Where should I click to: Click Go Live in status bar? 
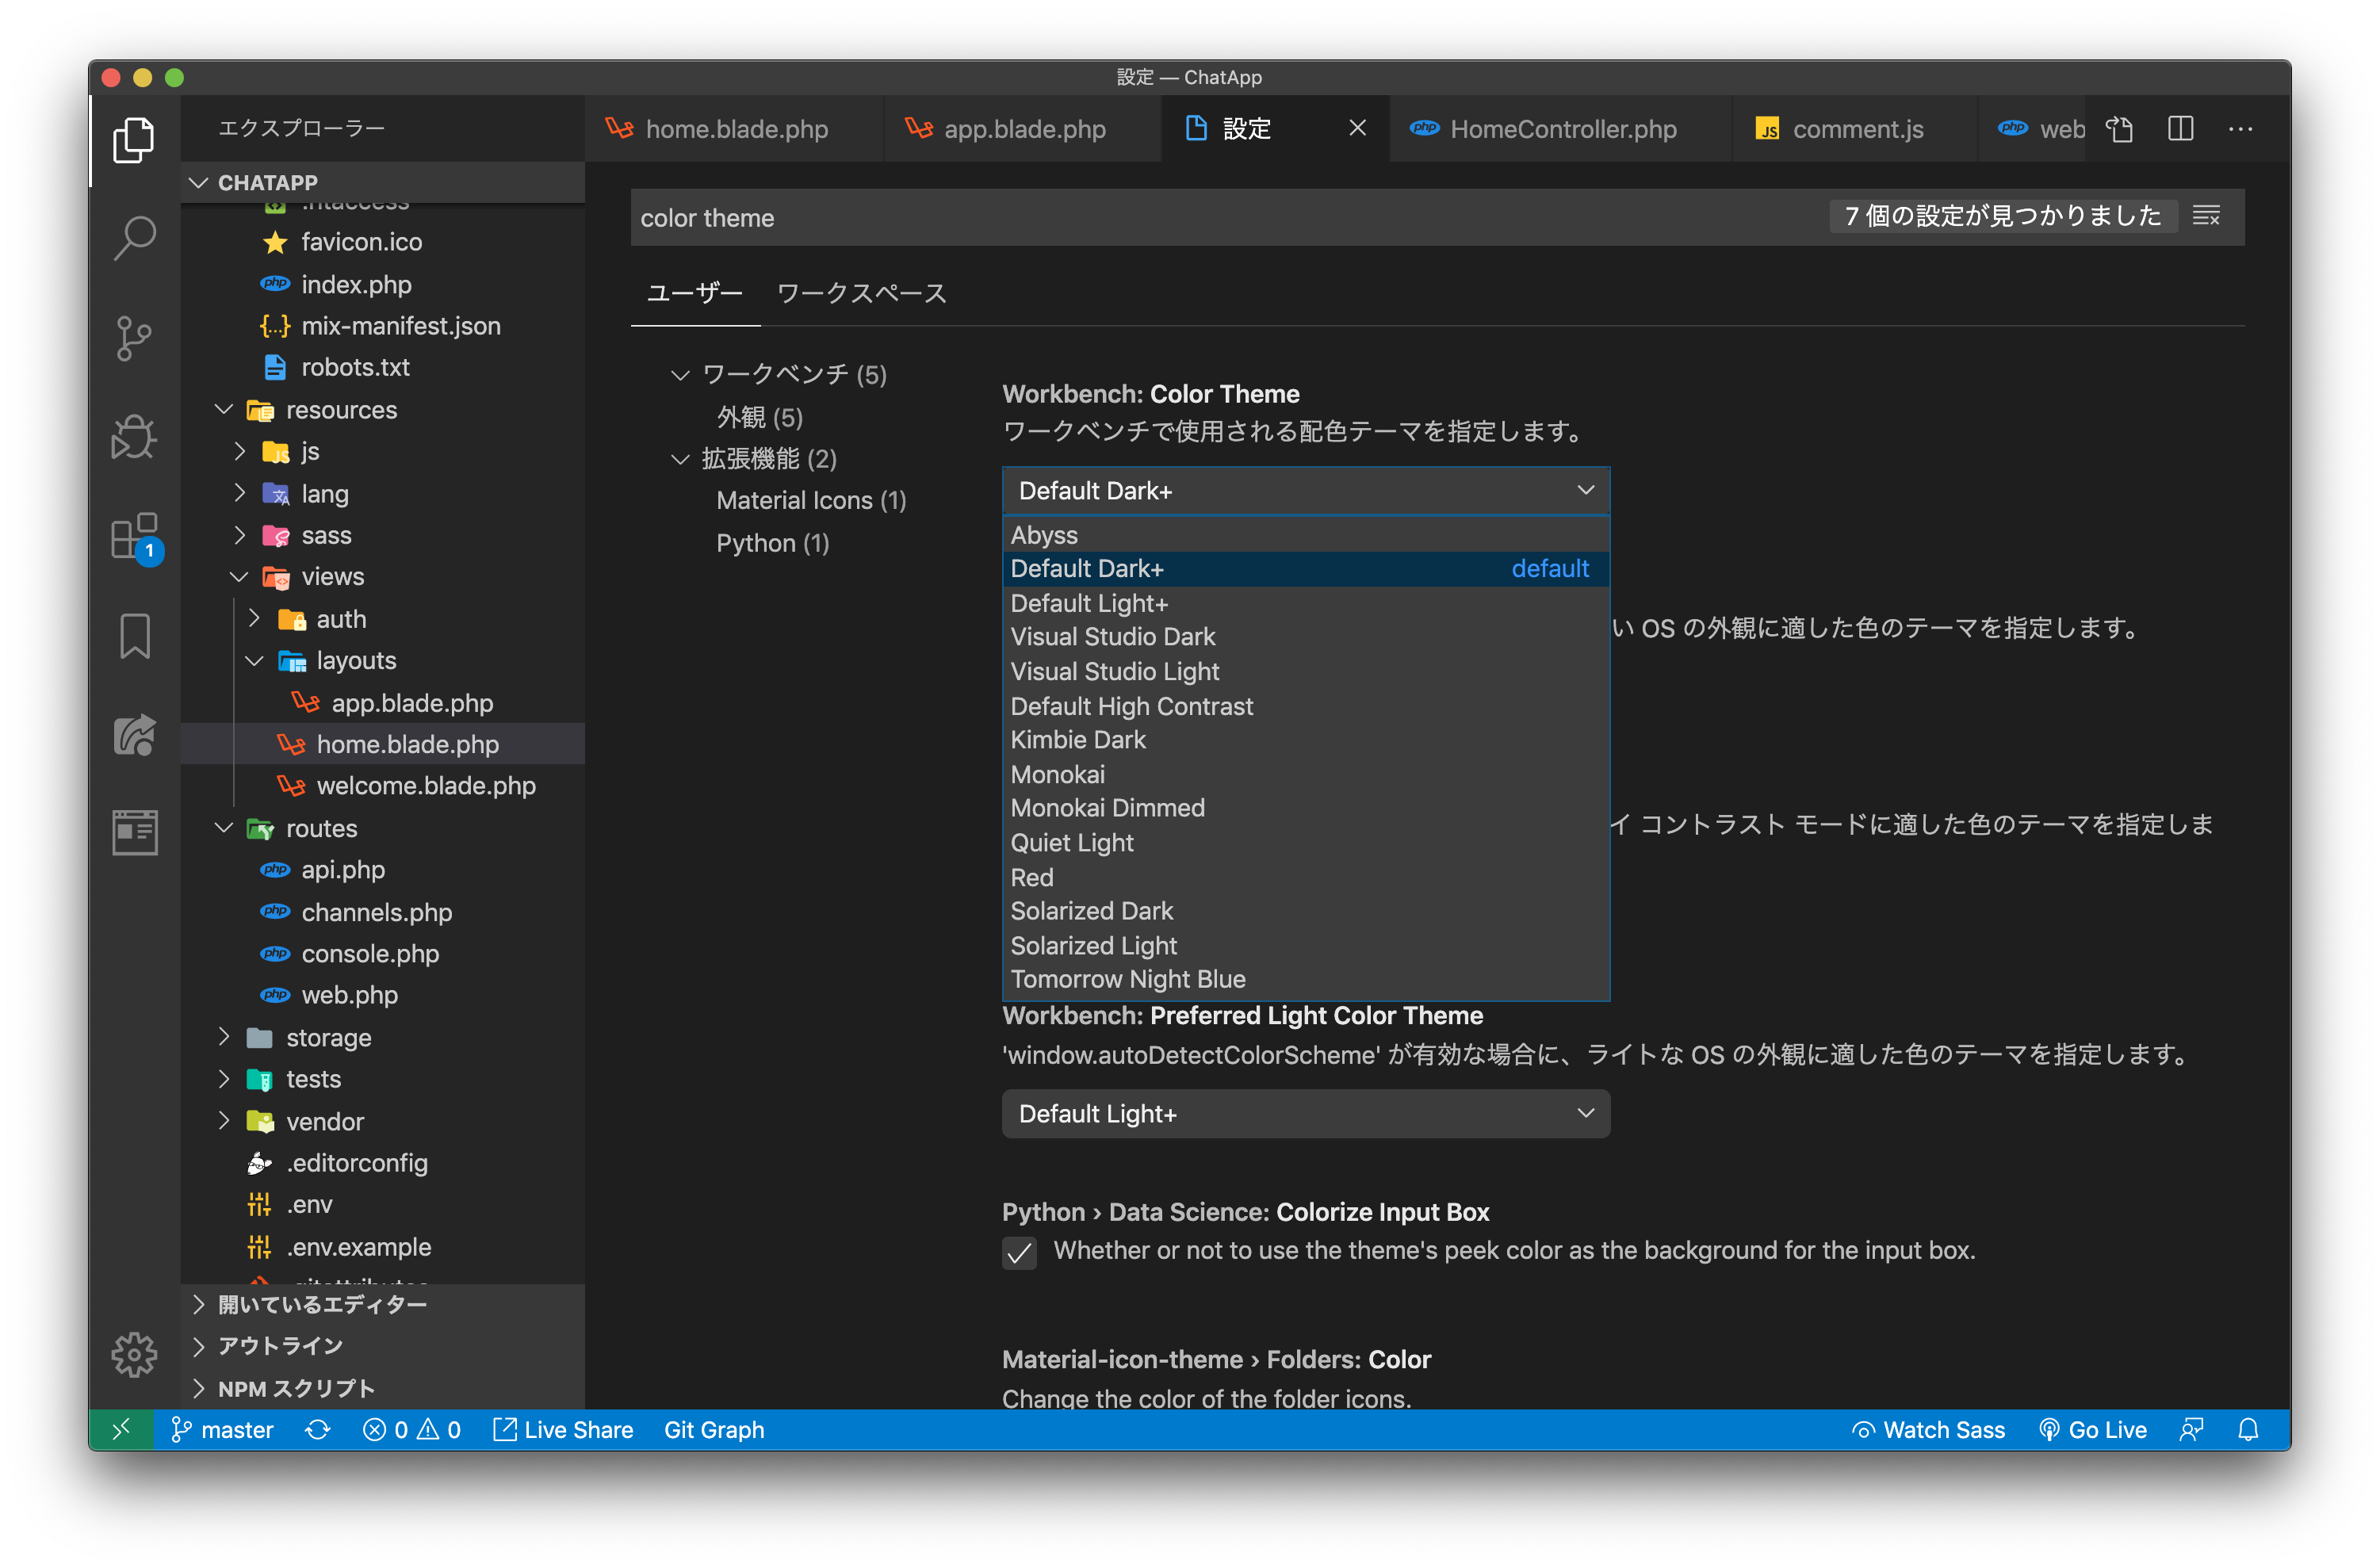click(2092, 1430)
